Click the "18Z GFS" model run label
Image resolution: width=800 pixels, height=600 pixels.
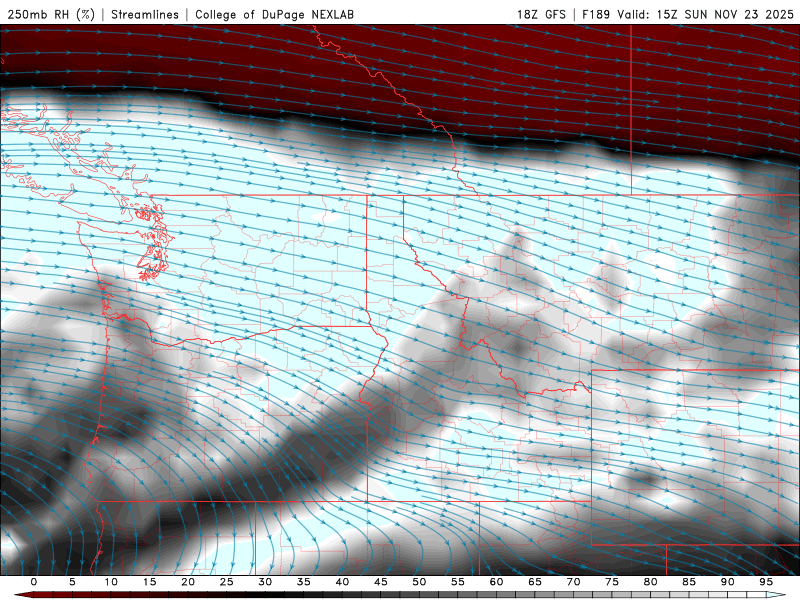tap(541, 14)
